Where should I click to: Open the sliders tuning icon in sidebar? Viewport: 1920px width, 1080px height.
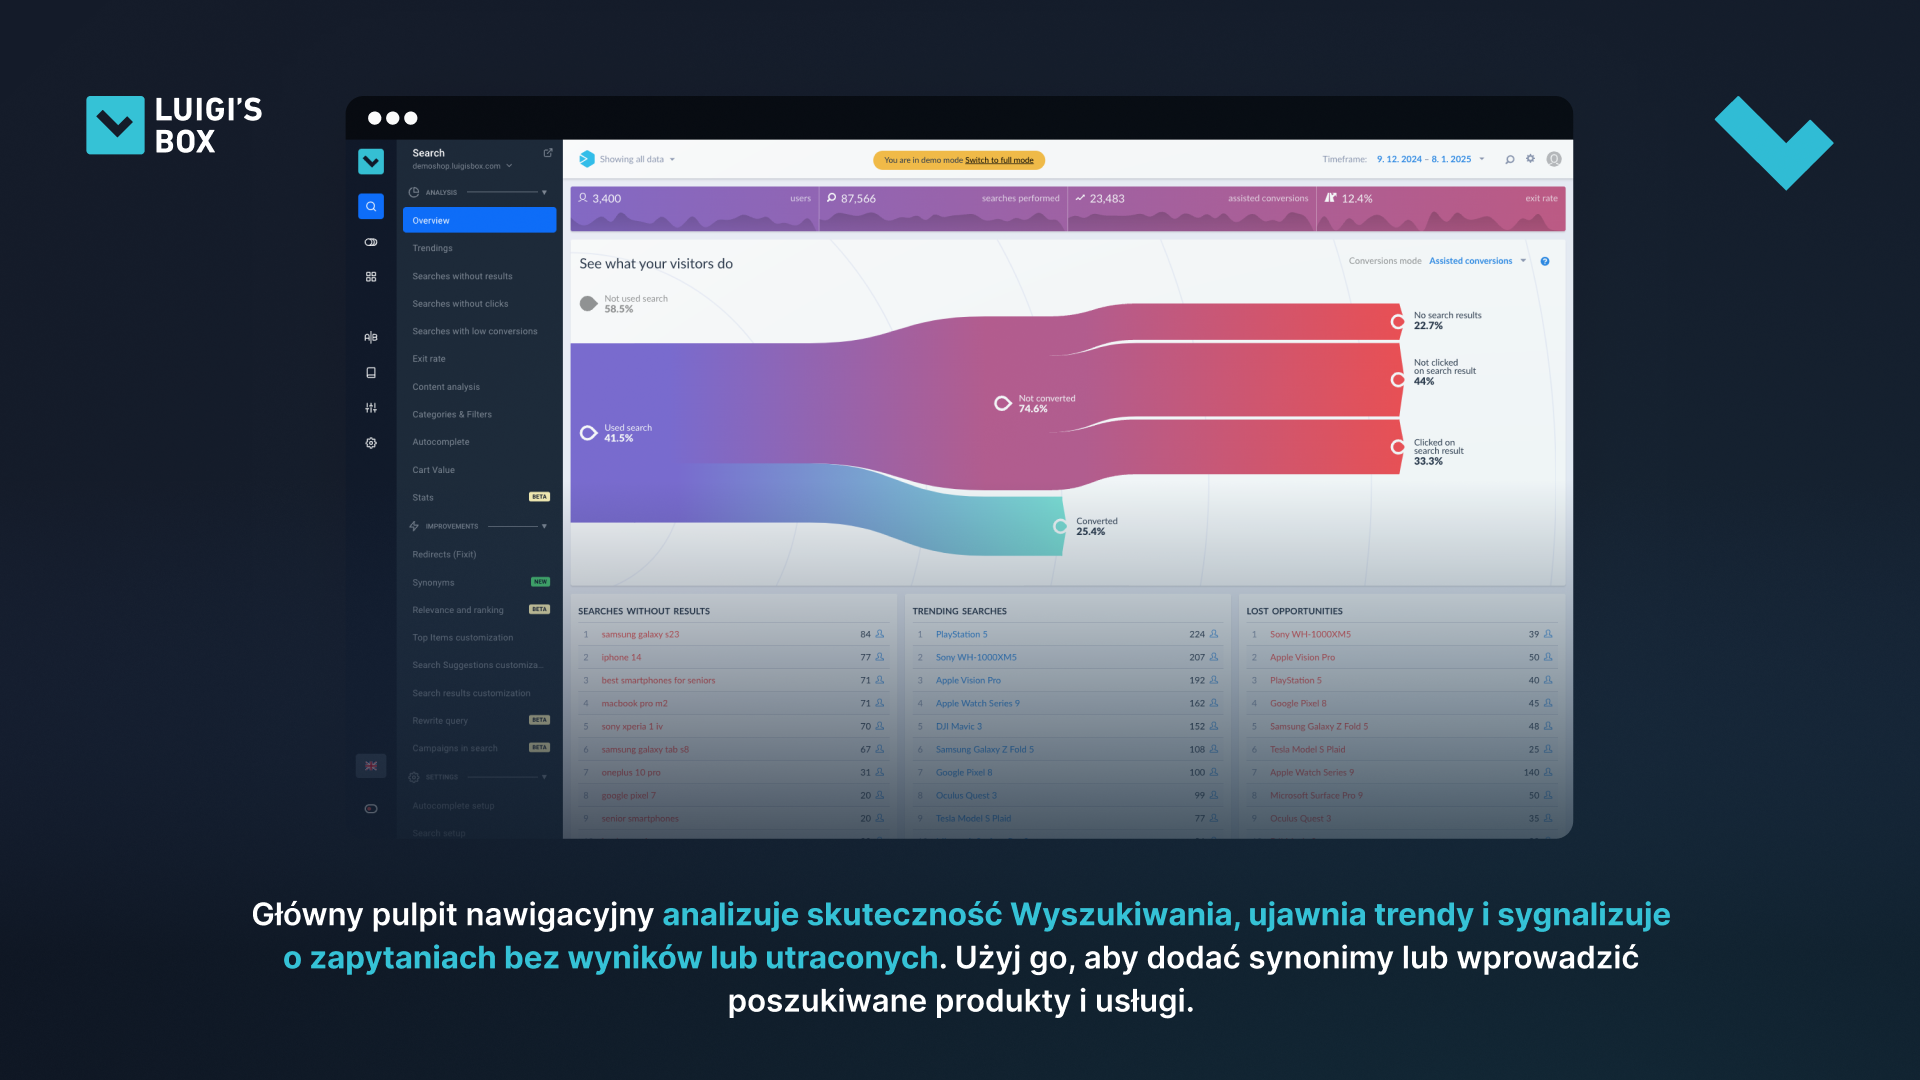coord(371,408)
